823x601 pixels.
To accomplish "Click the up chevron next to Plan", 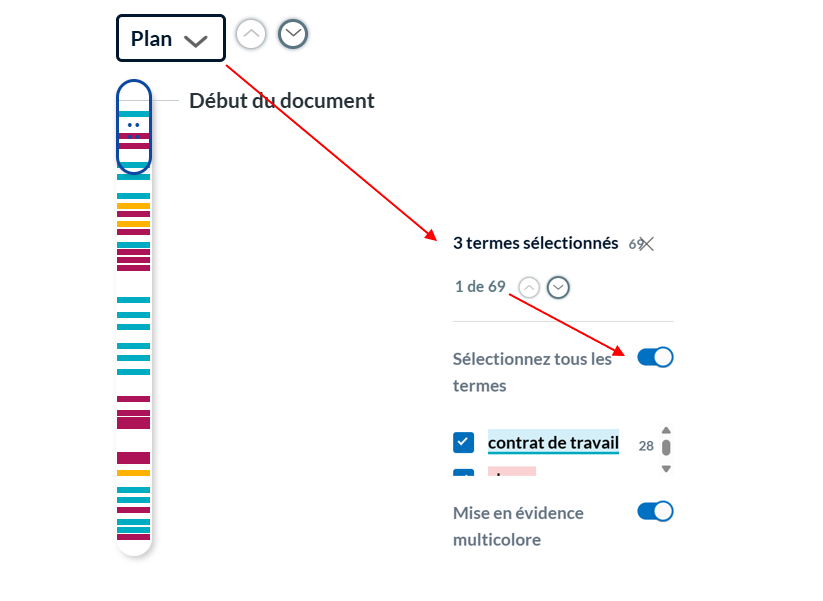I will point(251,34).
